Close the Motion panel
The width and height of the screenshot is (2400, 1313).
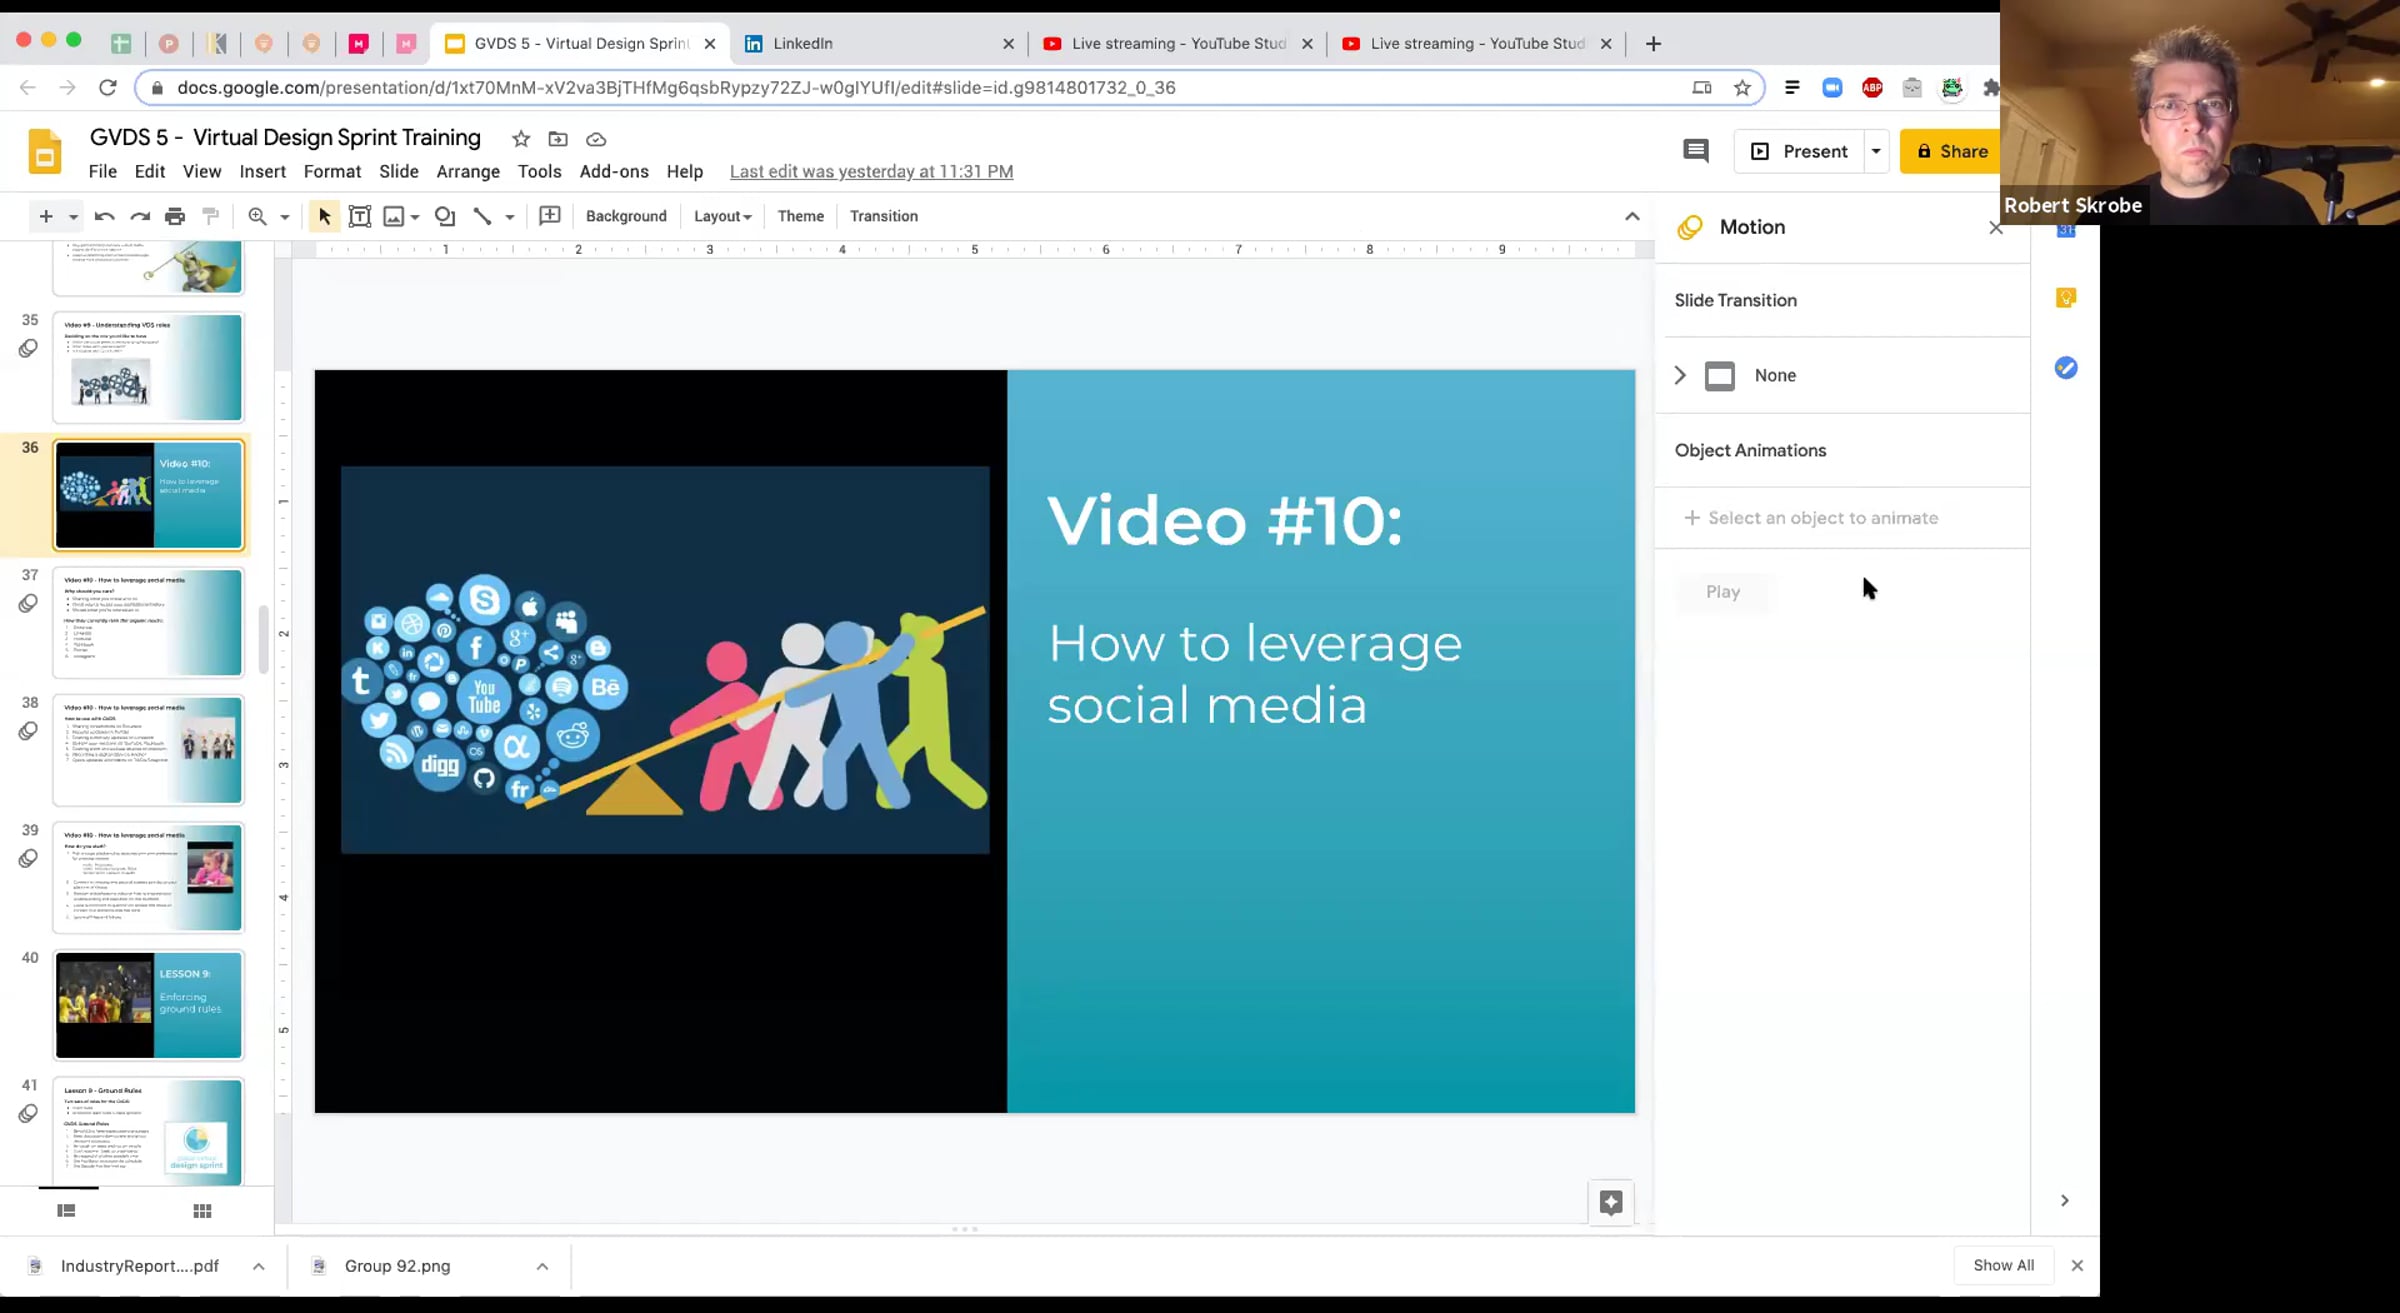point(1996,228)
